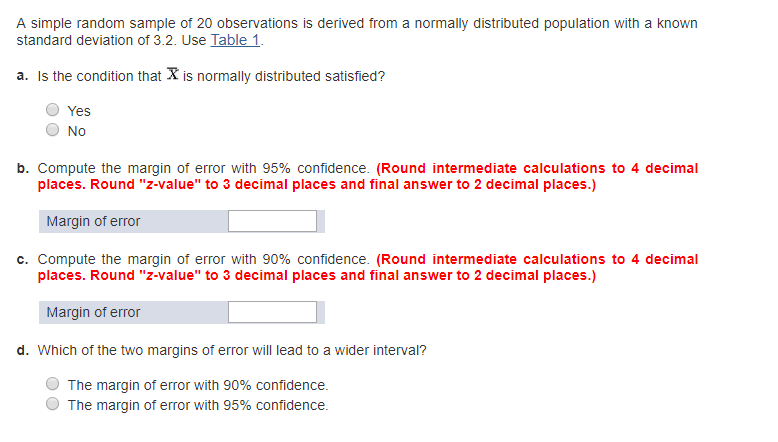
Task: Click the No answer label text
Action: click(76, 131)
